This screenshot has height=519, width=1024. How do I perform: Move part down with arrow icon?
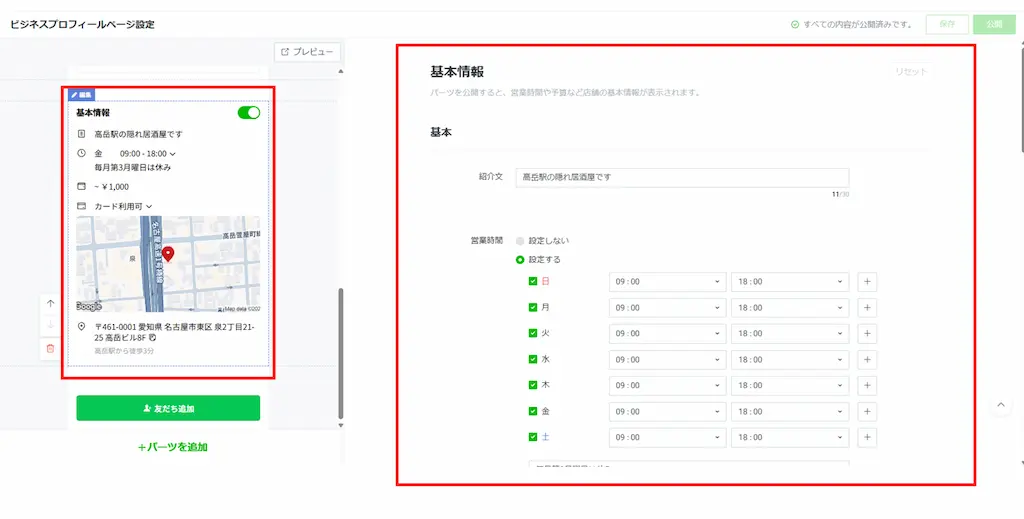coord(51,325)
